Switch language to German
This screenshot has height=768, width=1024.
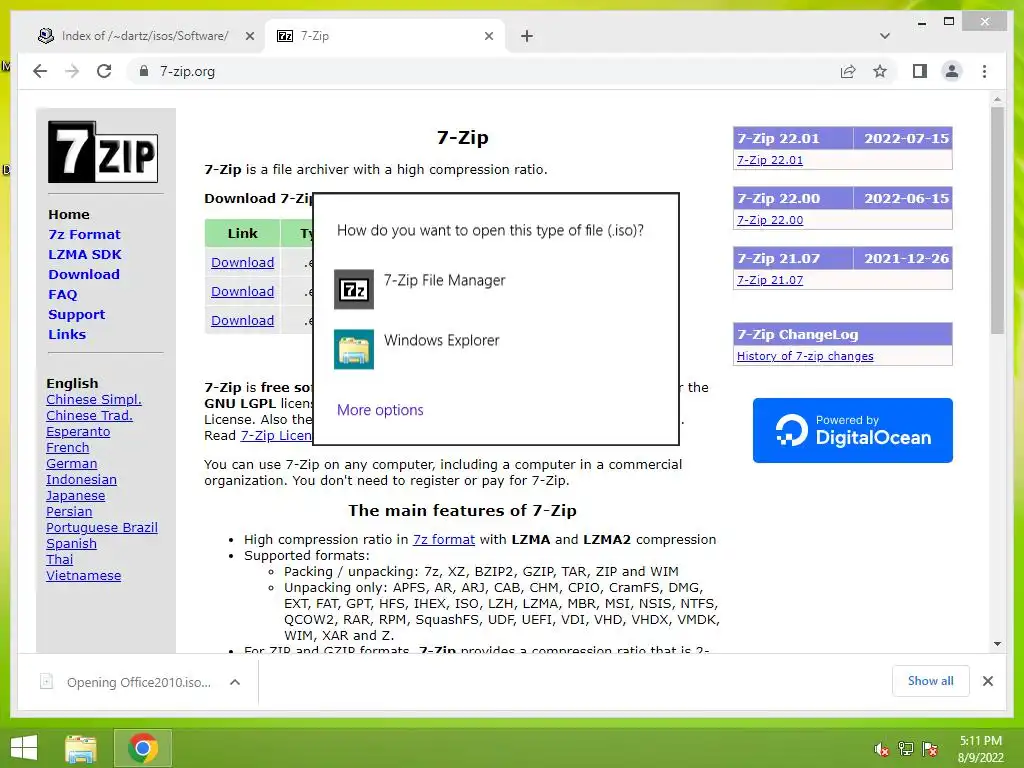click(71, 464)
